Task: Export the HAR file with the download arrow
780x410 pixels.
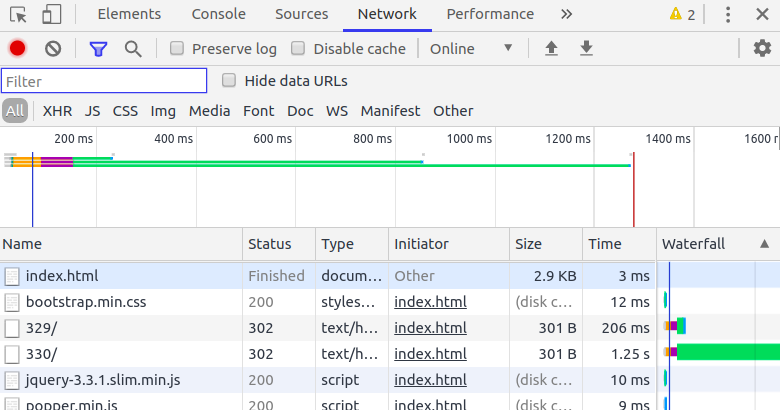Action: (x=586, y=48)
